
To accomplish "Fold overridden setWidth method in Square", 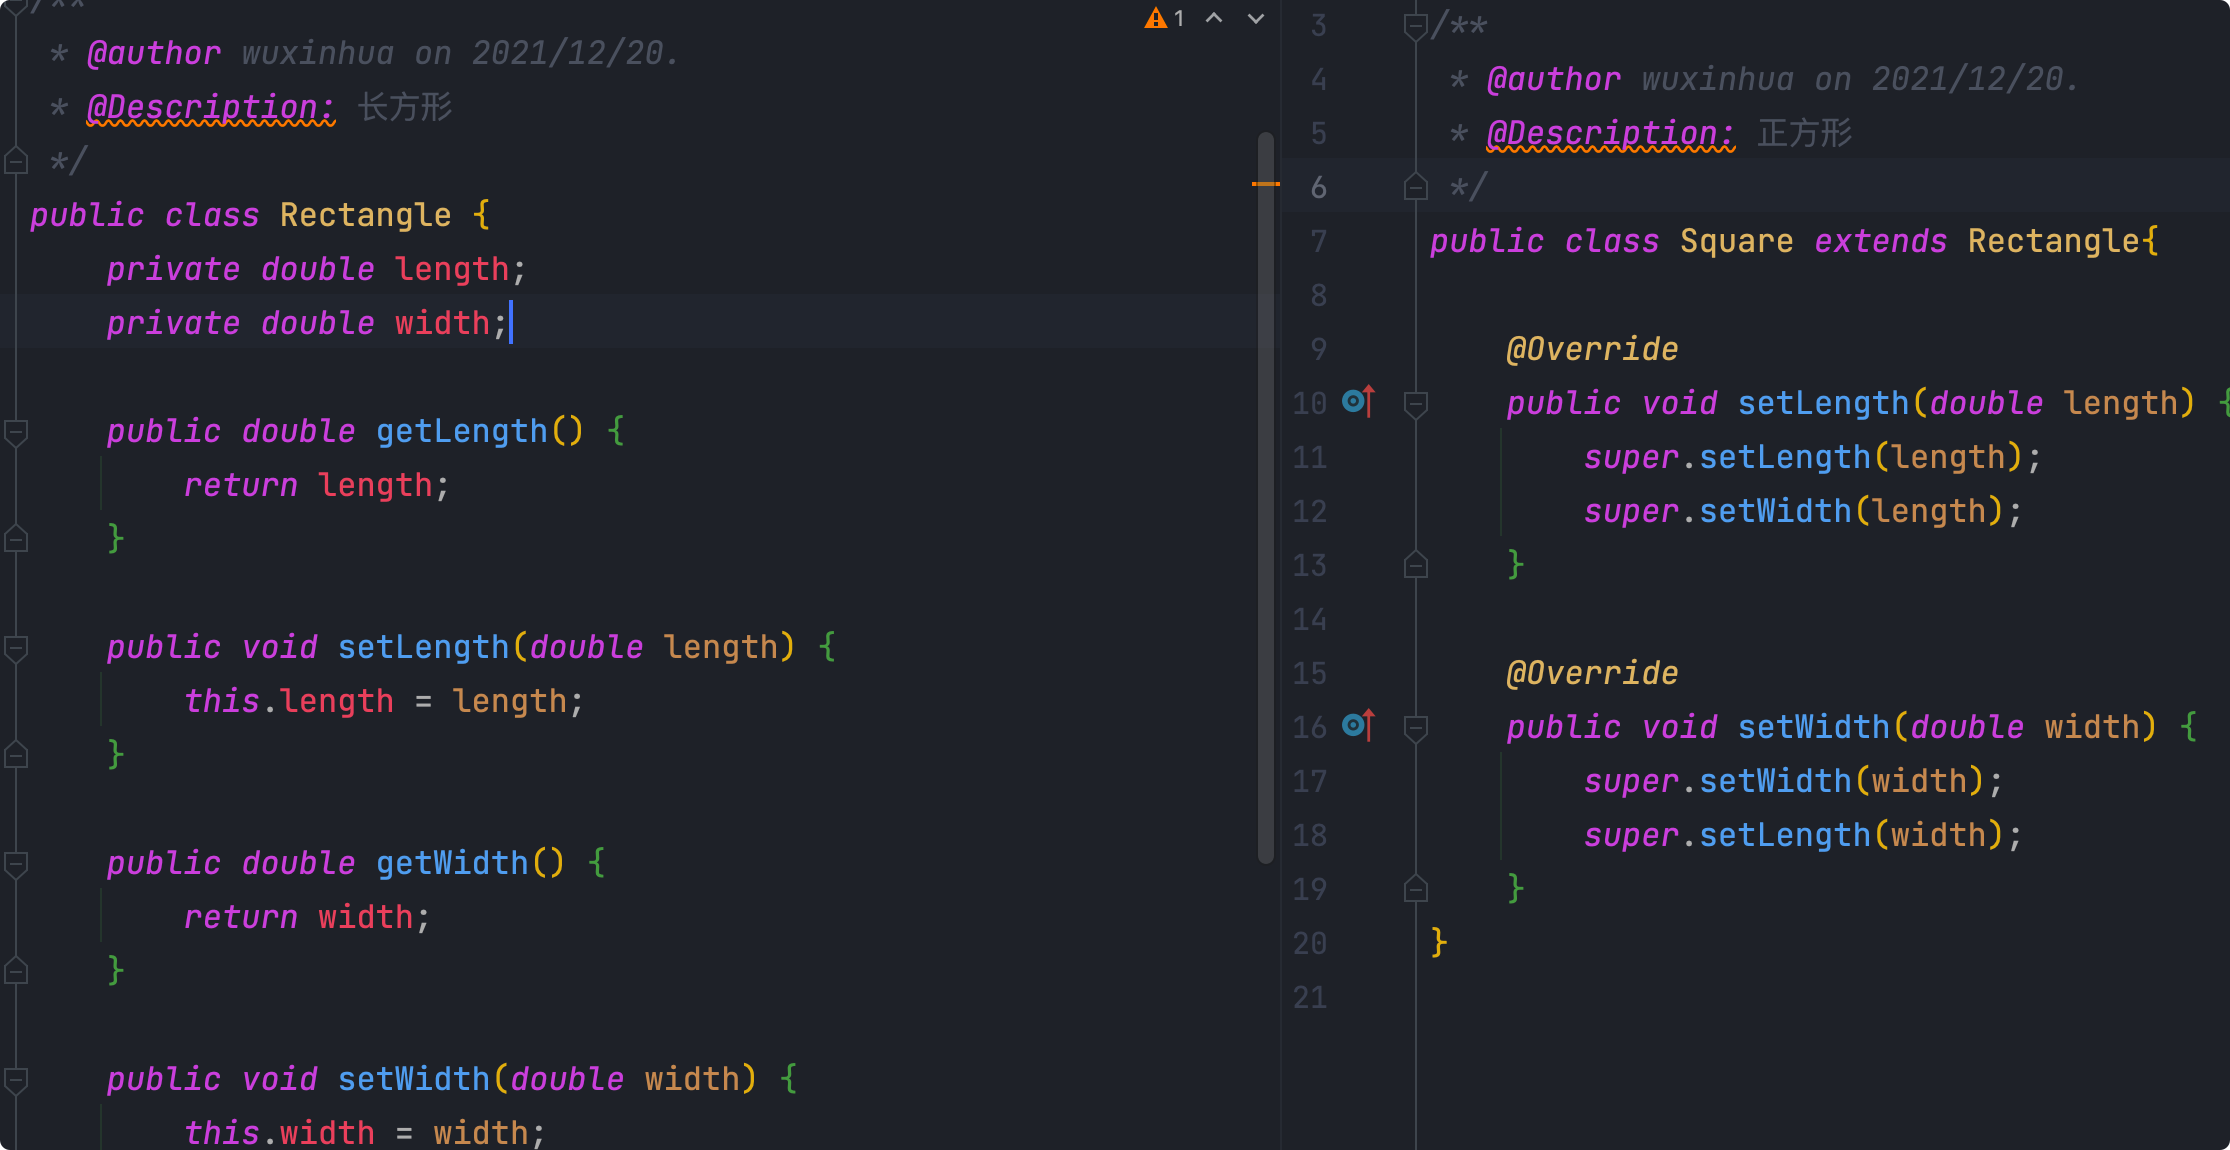I will pyautogui.click(x=1415, y=728).
